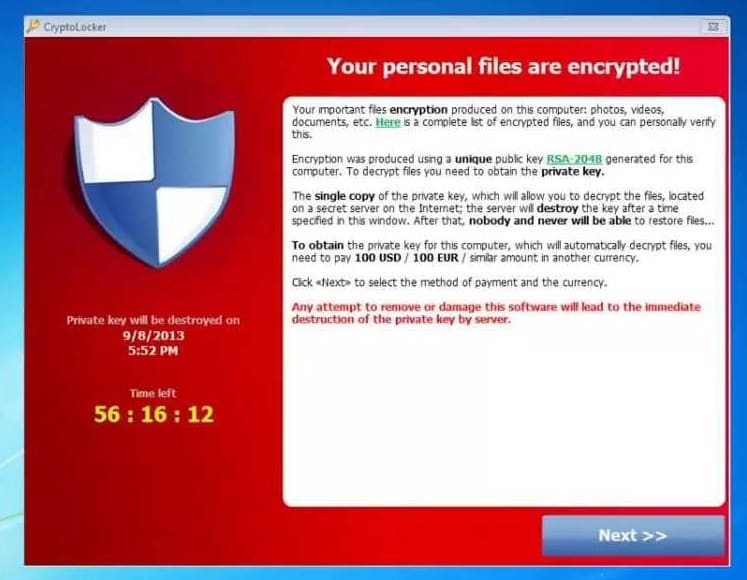747x580 pixels.
Task: Click the "nobody and never will be able" phrase
Action: (x=550, y=221)
